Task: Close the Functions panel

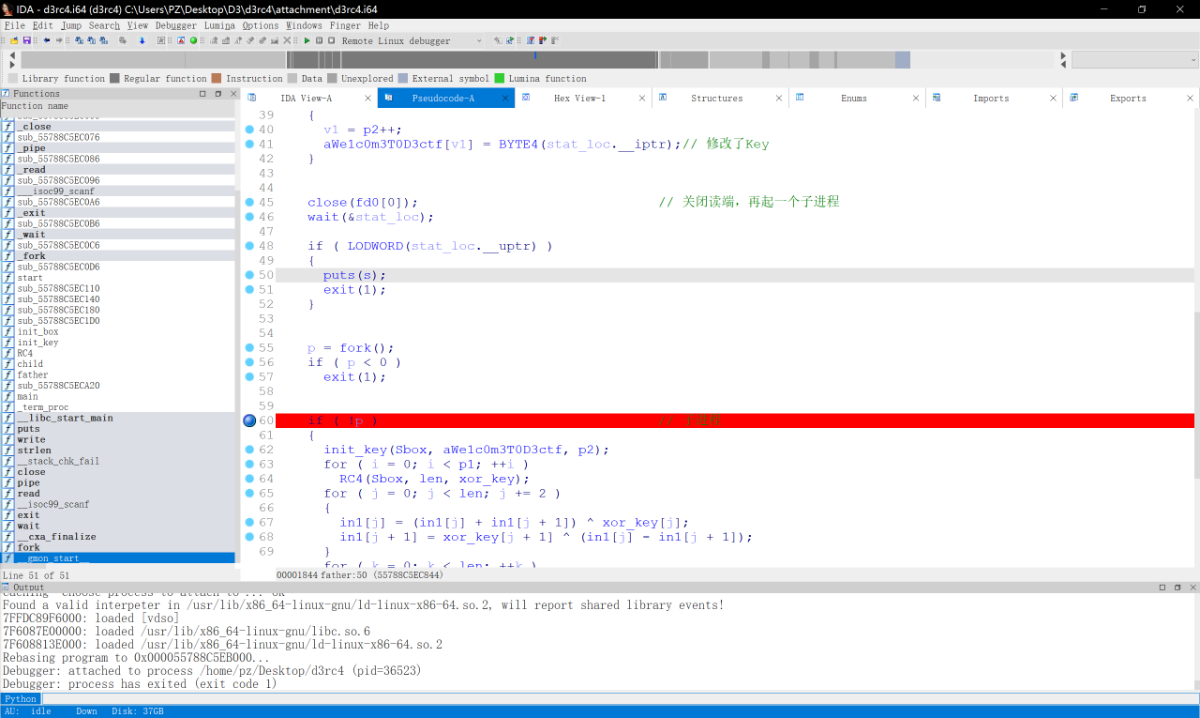Action: [x=231, y=94]
